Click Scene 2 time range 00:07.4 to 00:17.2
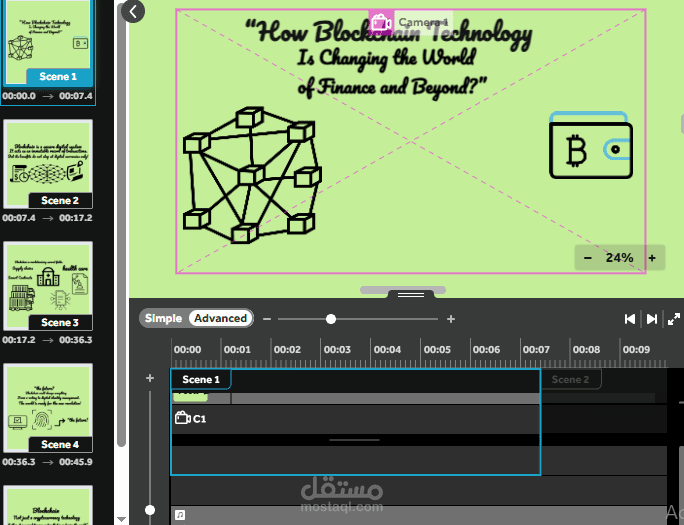 click(x=47, y=218)
